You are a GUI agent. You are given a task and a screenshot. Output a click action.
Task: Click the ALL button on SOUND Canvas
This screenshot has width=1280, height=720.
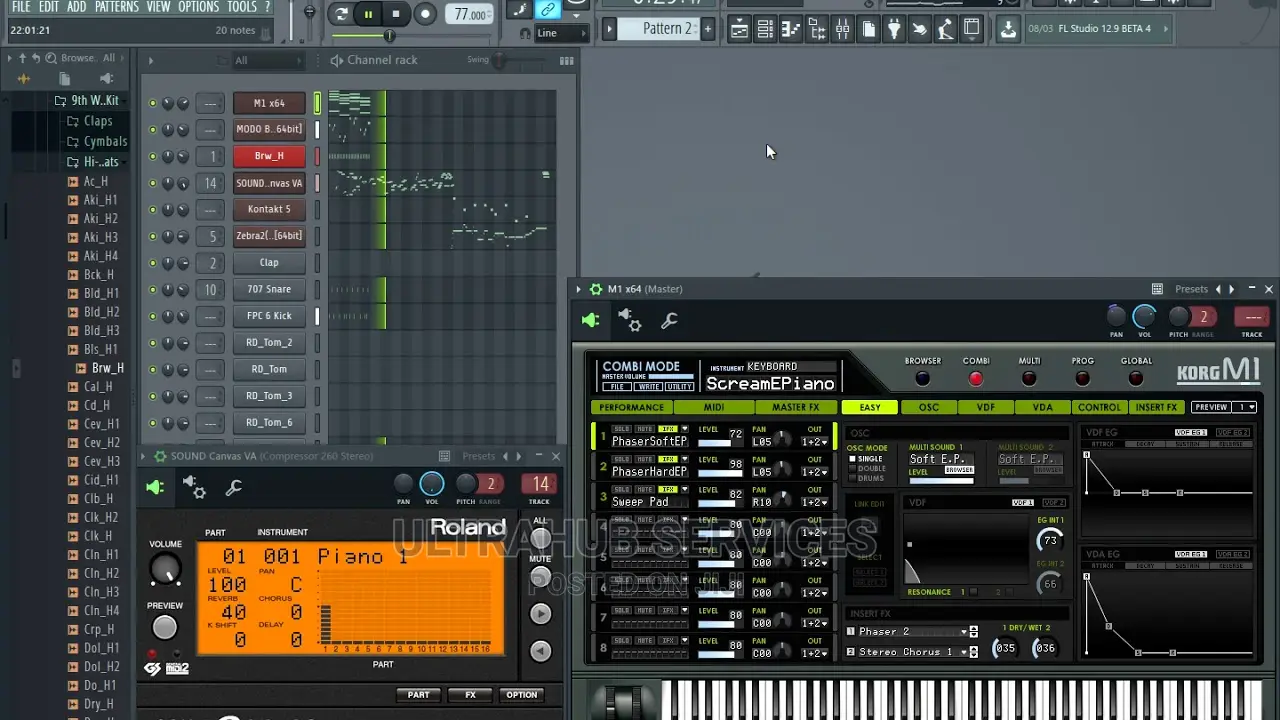point(540,539)
